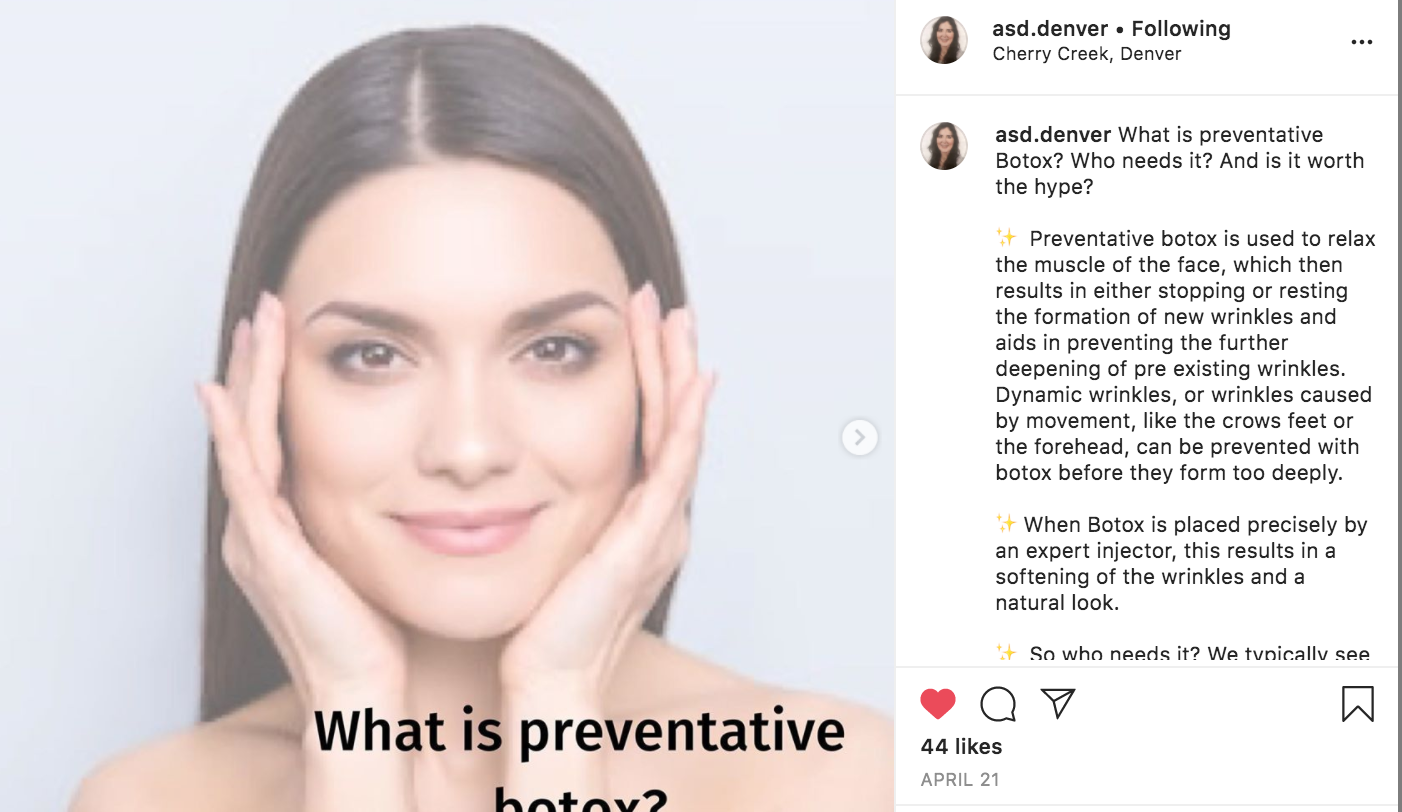The height and width of the screenshot is (812, 1402).
Task: Click the second sparkle emoji before 'When Botox'
Action: [x=1006, y=524]
